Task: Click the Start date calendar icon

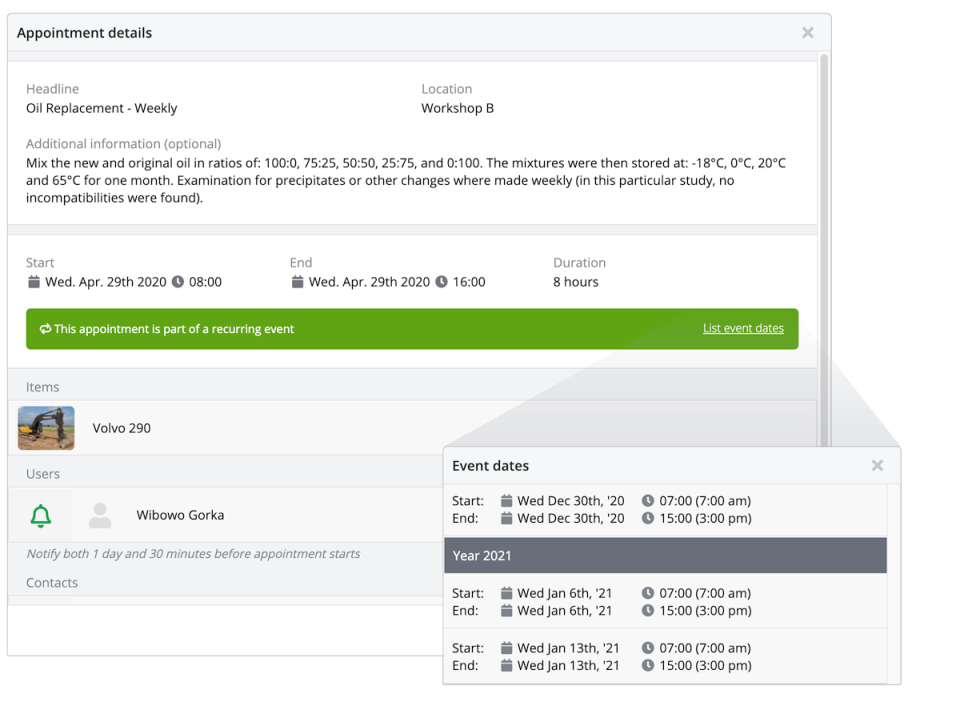Action: [x=34, y=282]
